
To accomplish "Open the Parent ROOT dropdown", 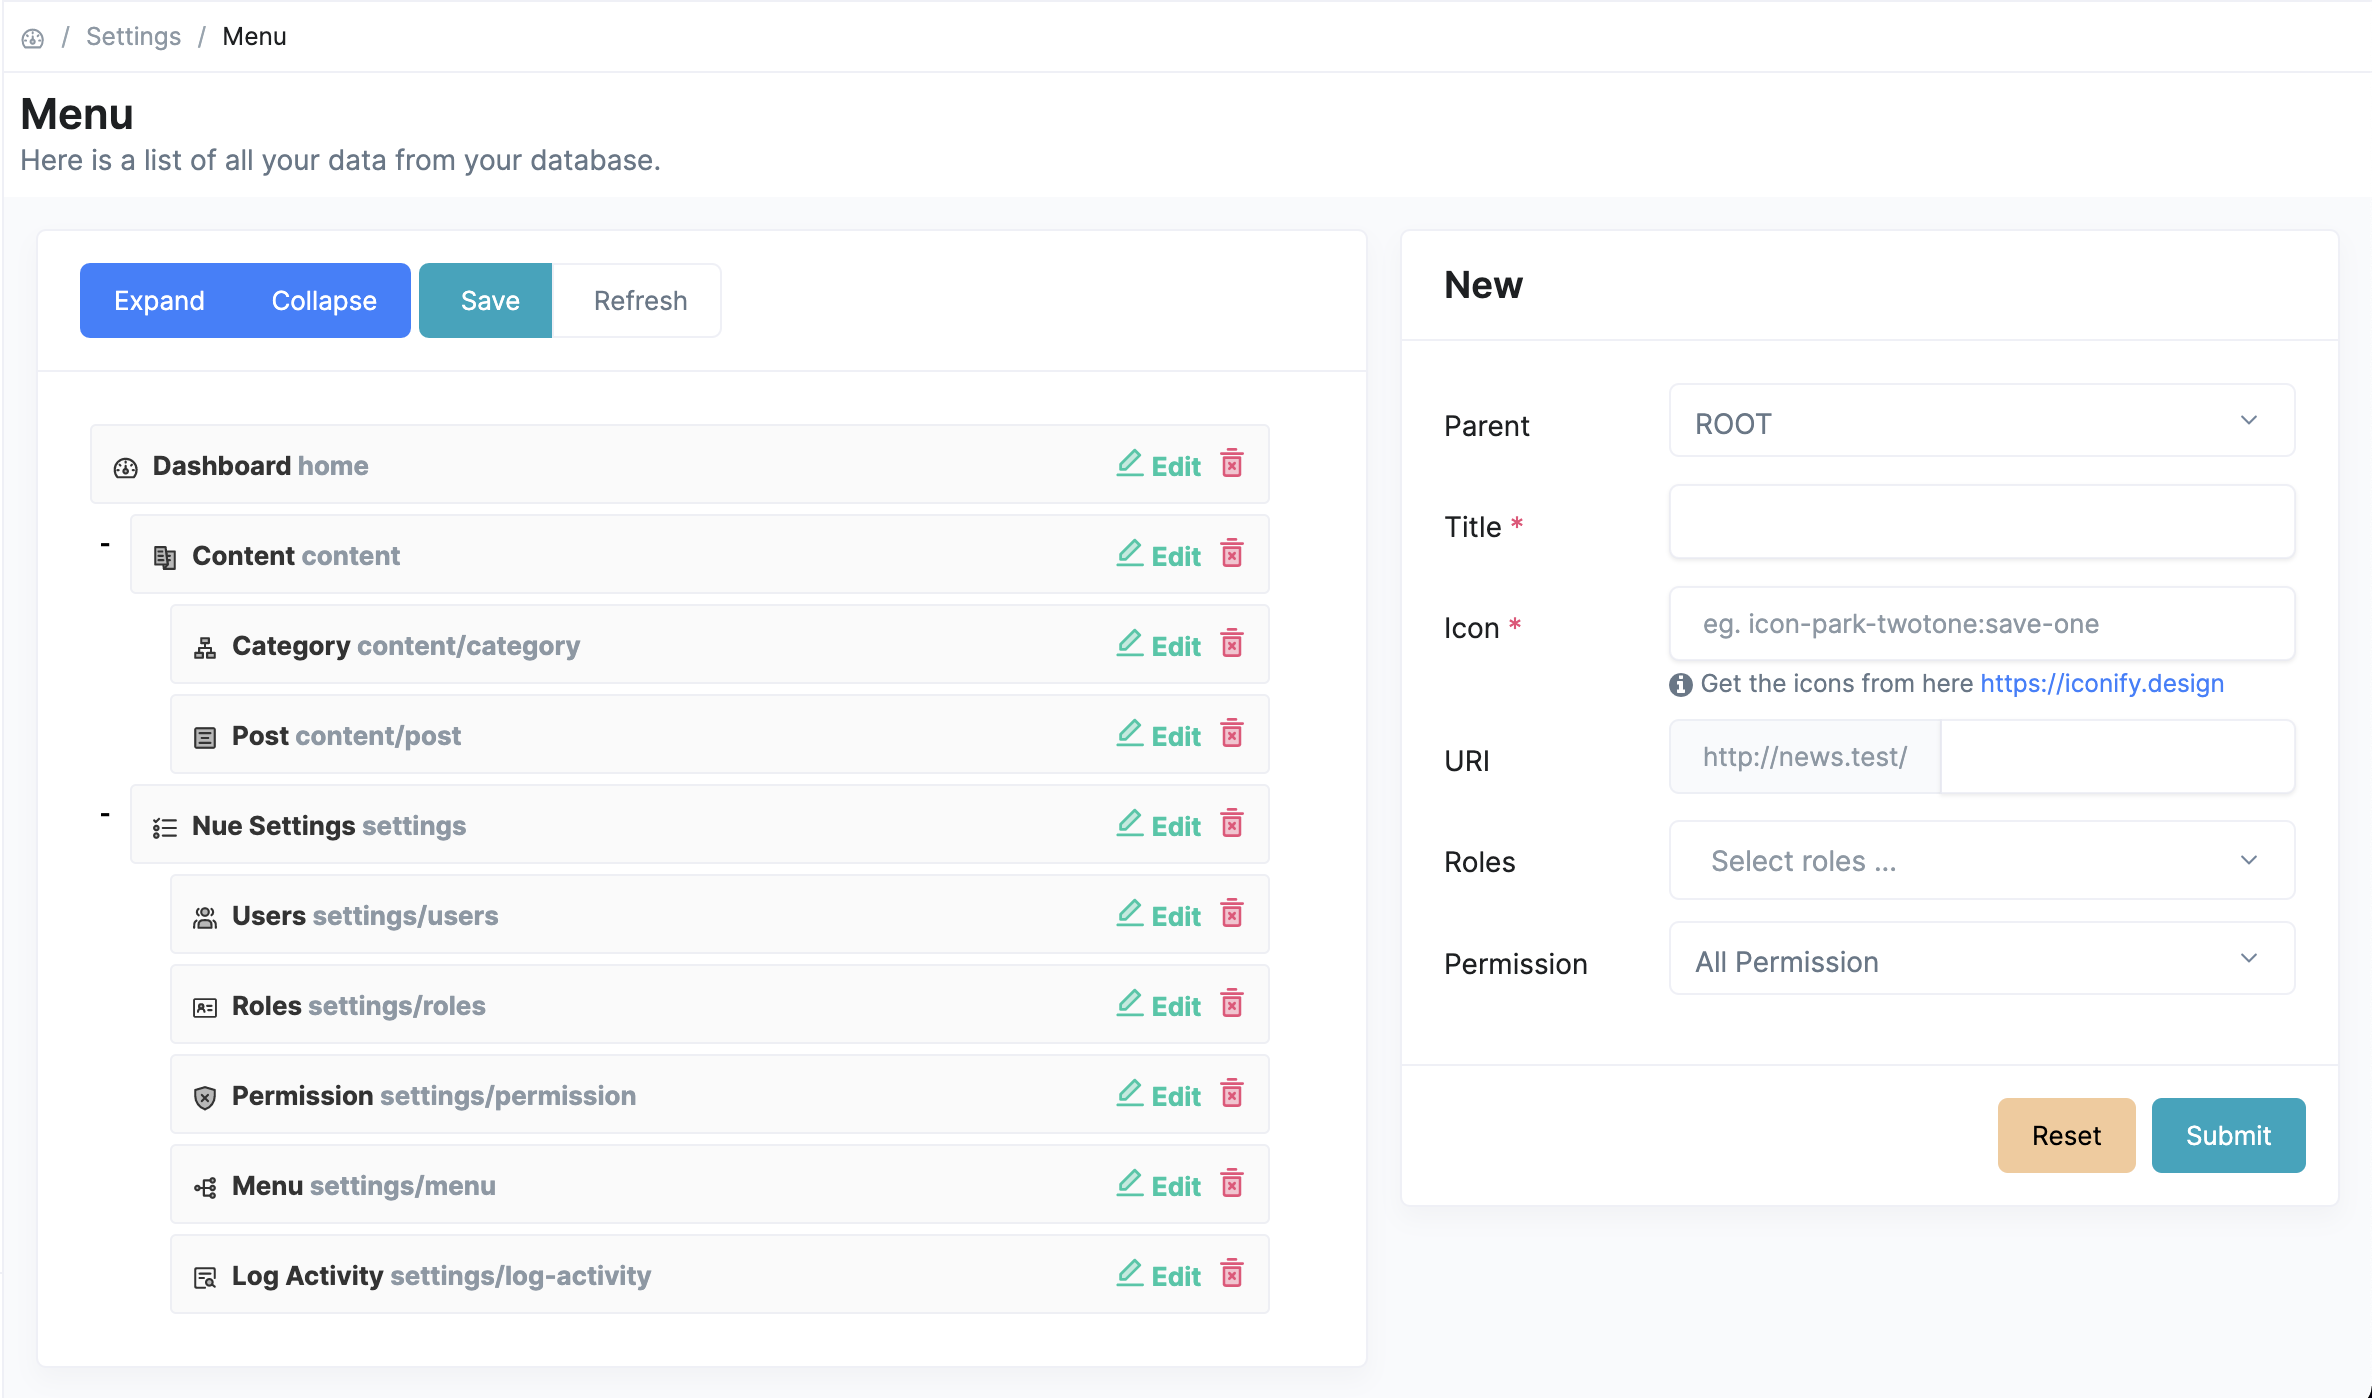I will [1981, 422].
